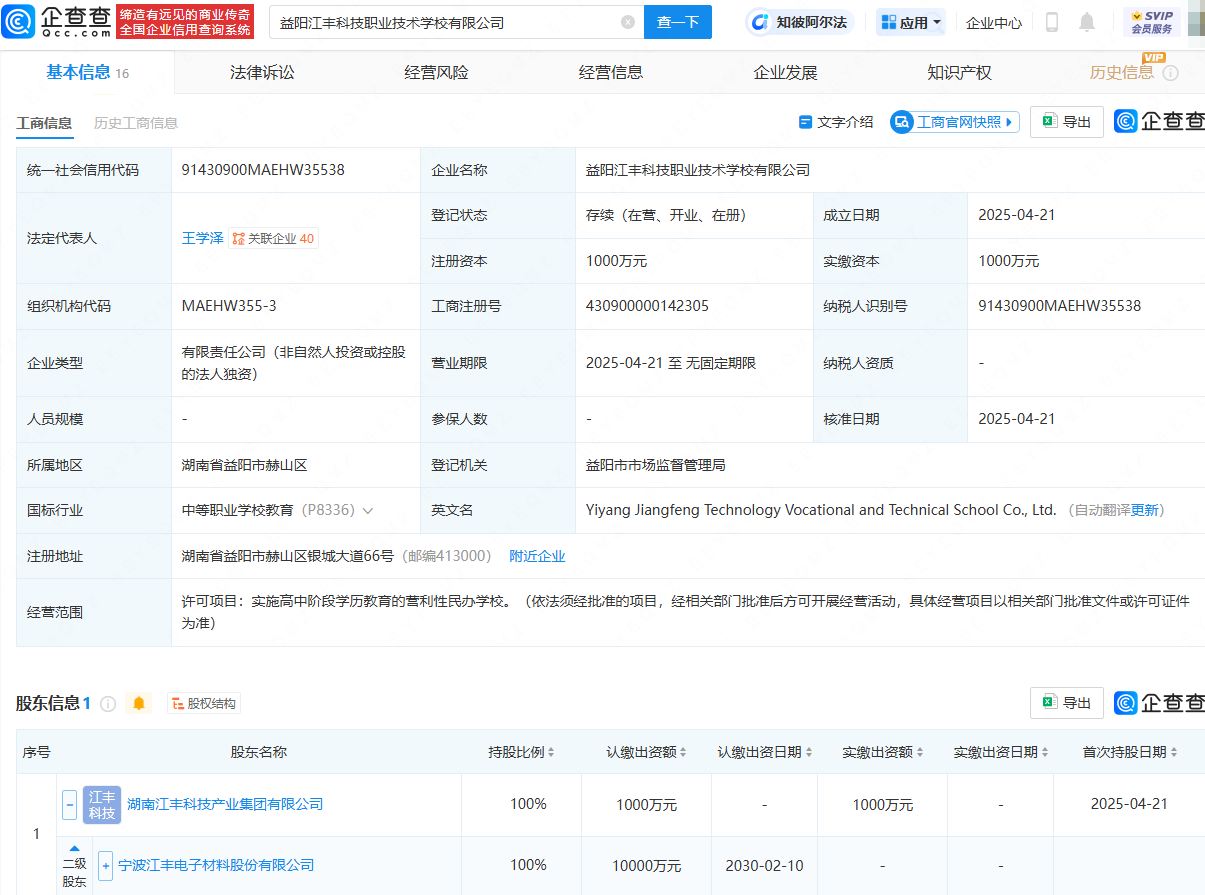Screen dimensions: 1205x895
Task: Export shareholder info with the 导出 button
Action: coord(1067,703)
